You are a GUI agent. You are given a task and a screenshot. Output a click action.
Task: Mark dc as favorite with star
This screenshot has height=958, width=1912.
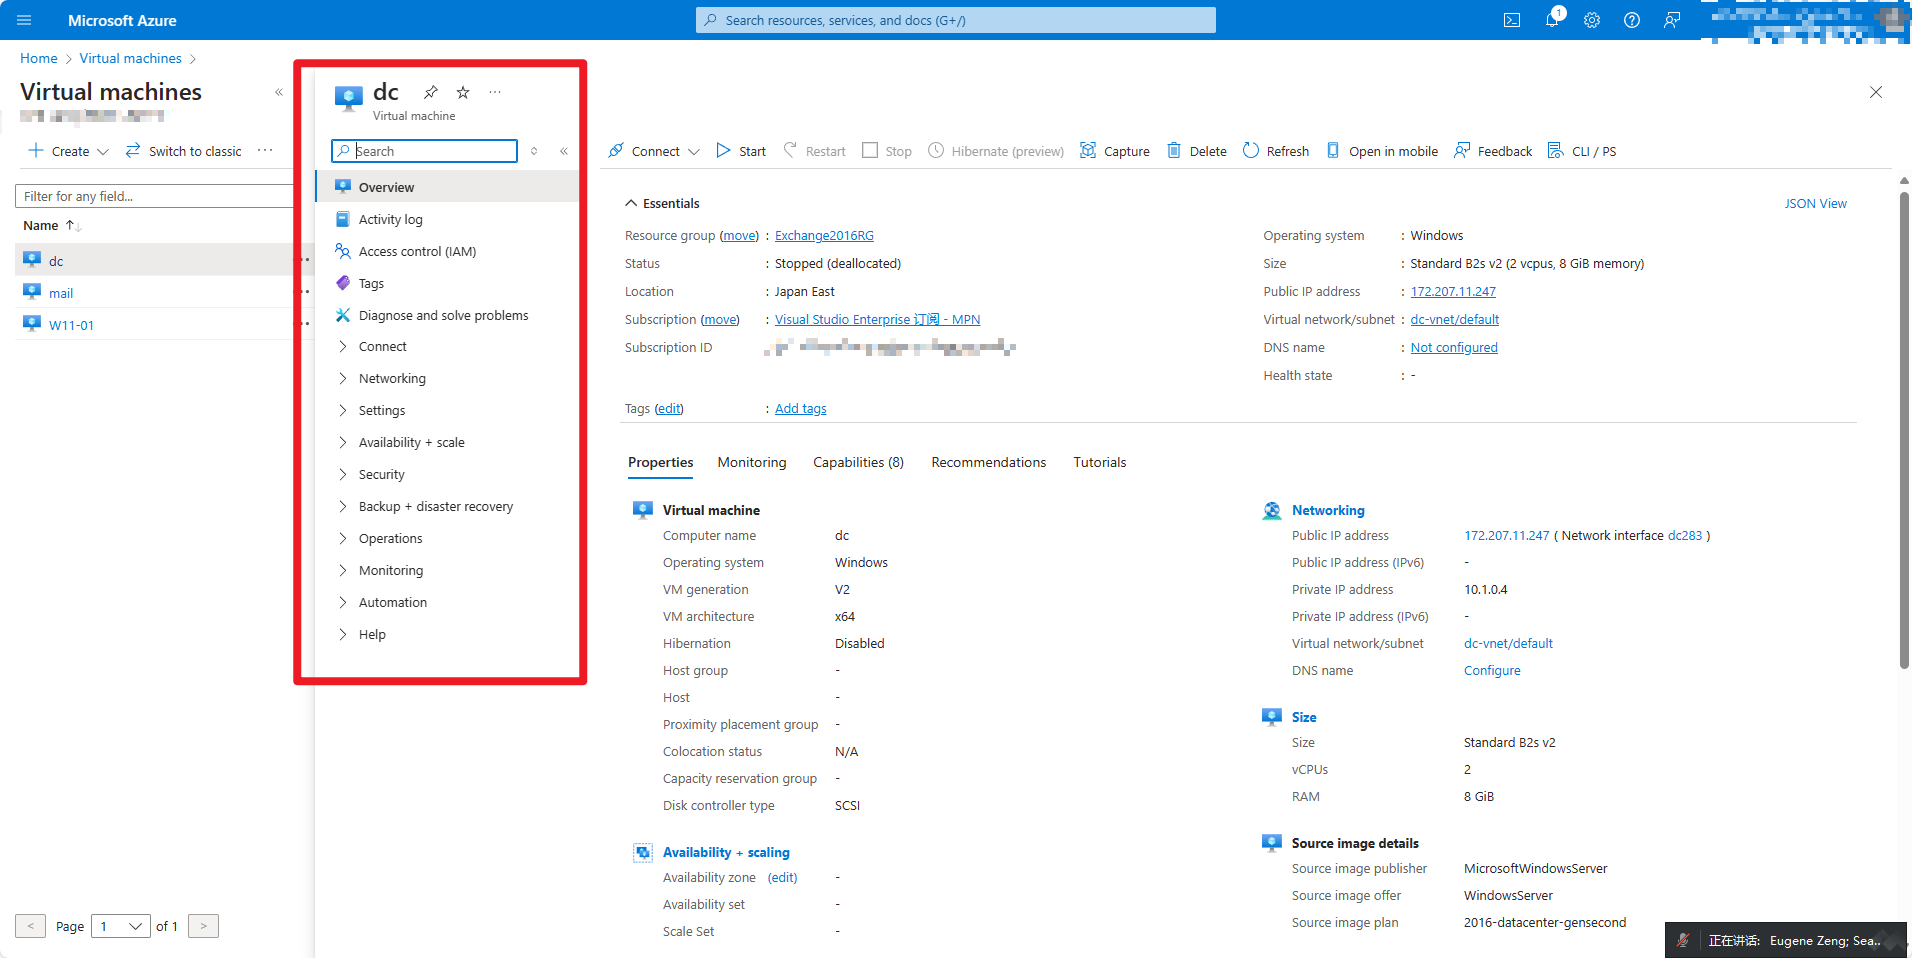[x=463, y=92]
